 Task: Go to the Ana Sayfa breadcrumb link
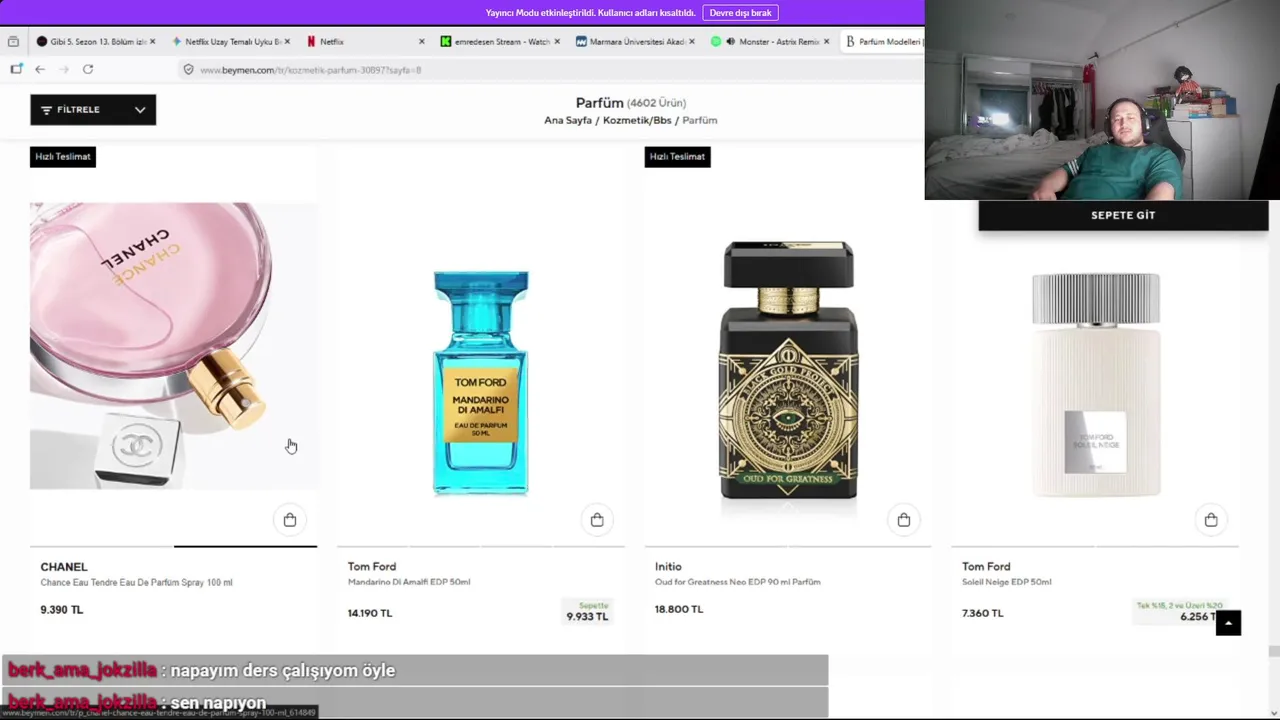coord(568,120)
